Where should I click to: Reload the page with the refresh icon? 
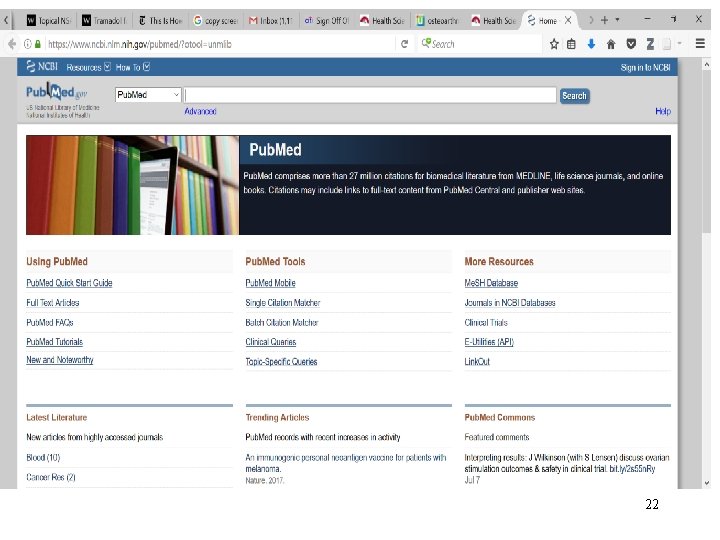coord(405,44)
